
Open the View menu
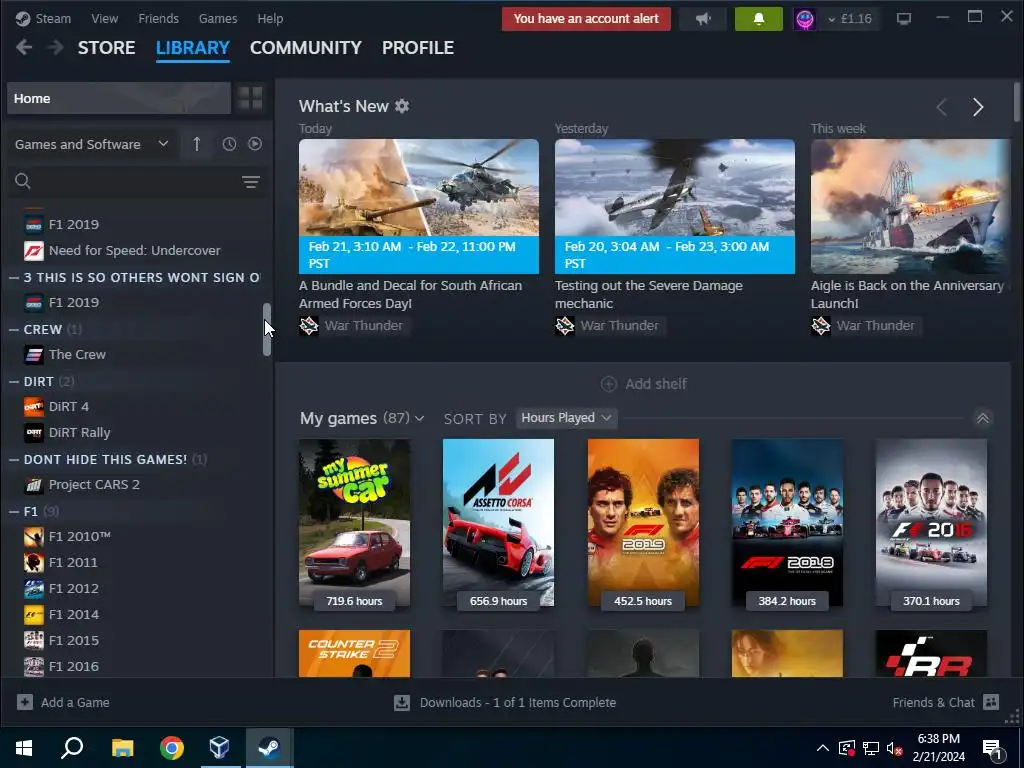104,18
